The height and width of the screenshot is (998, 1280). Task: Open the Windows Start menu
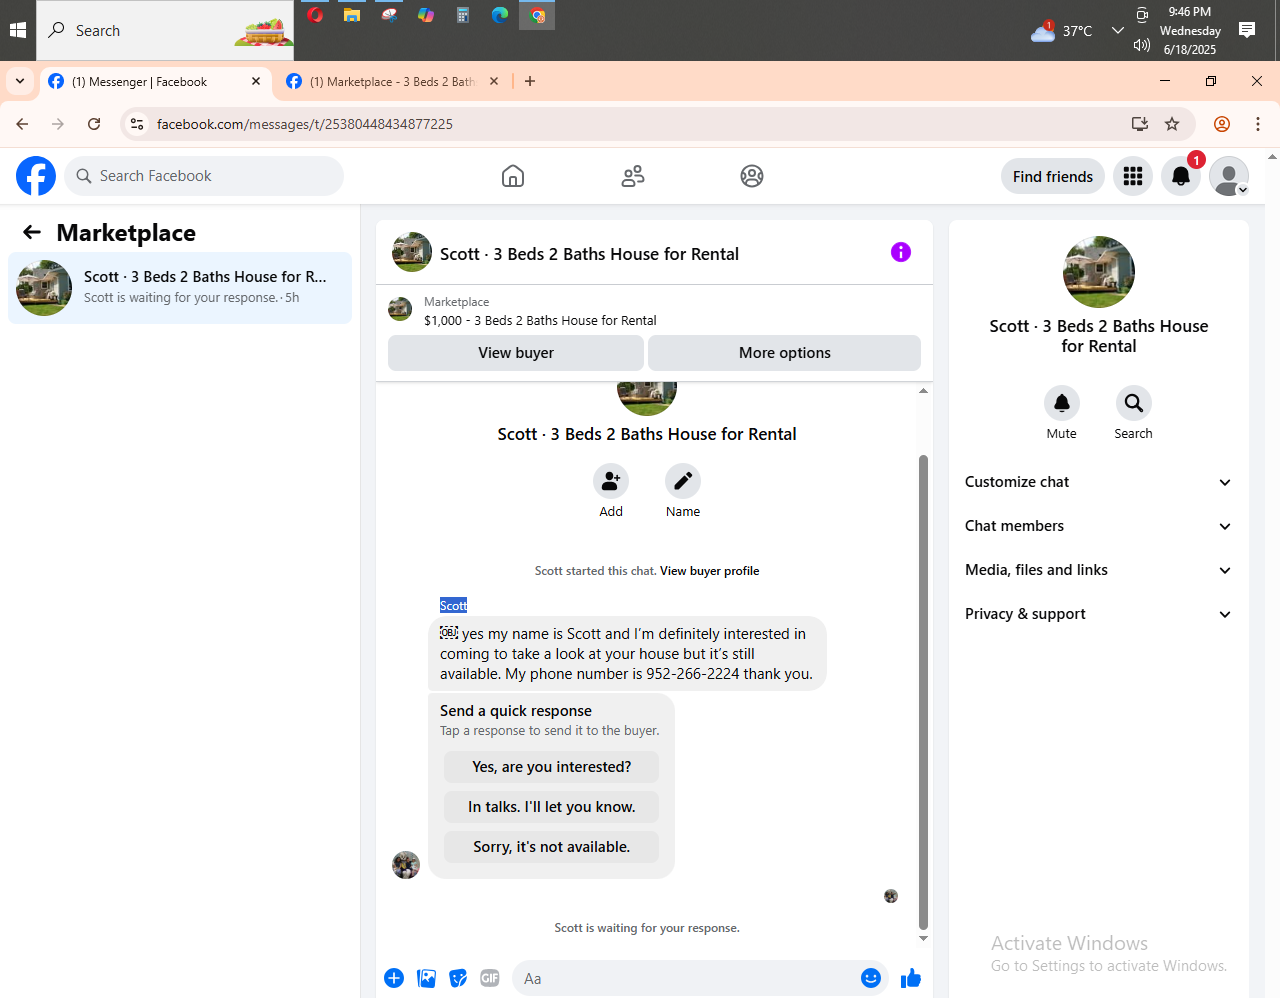(x=18, y=30)
